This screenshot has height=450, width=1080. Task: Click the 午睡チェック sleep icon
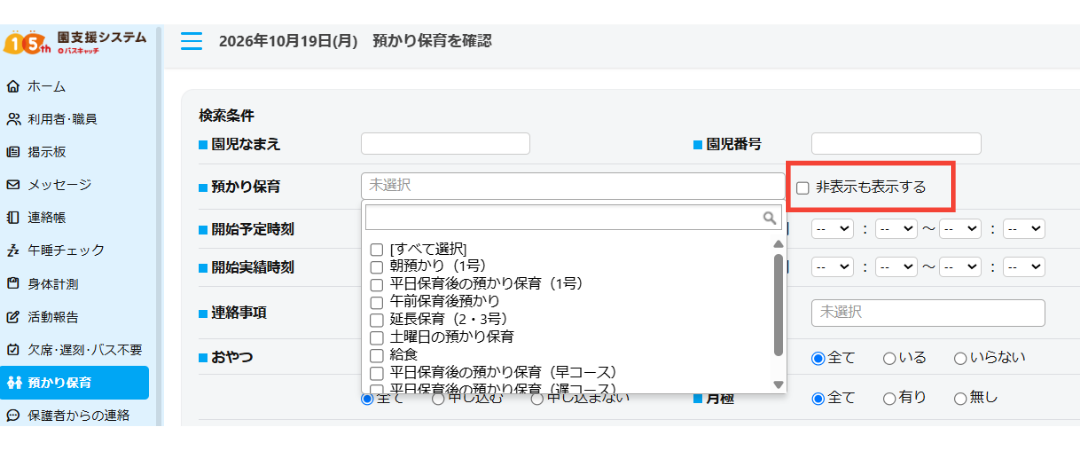pos(12,250)
